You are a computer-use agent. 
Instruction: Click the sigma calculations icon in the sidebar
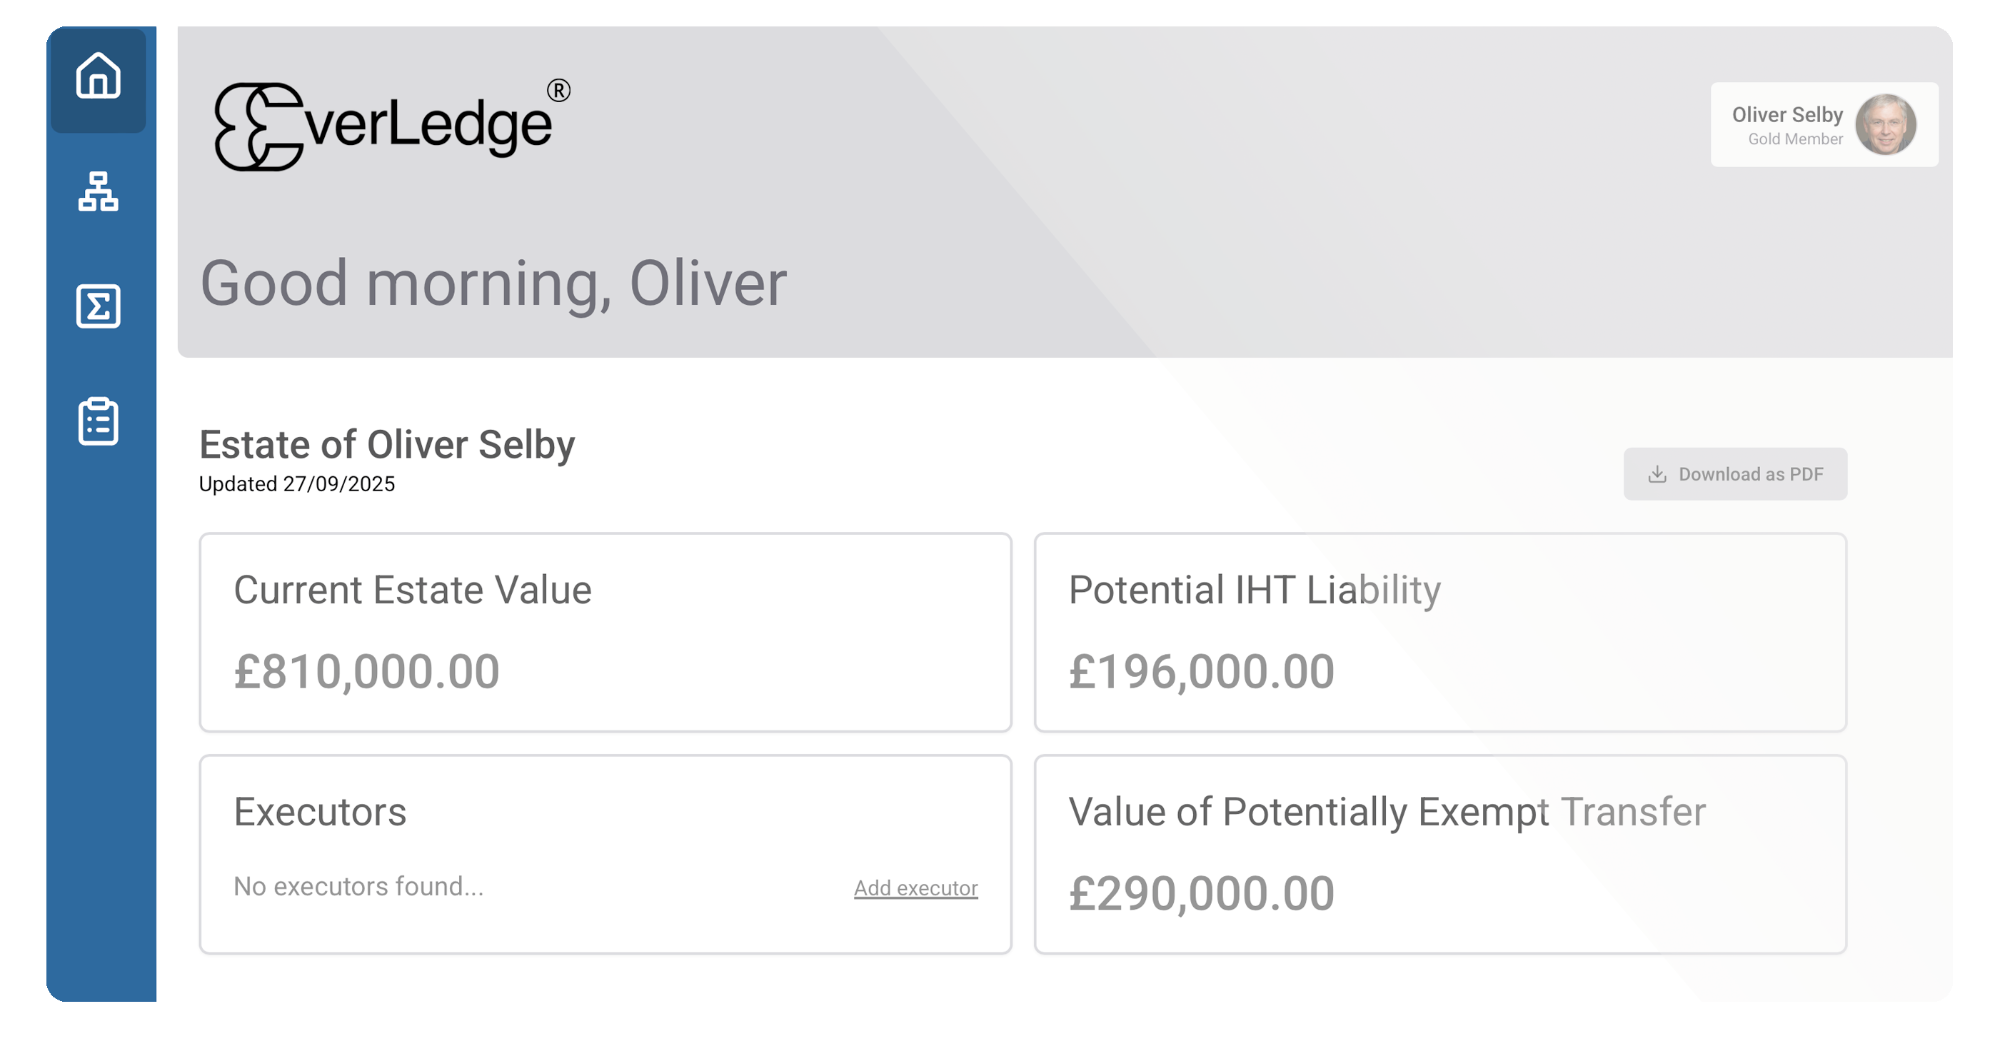point(97,308)
